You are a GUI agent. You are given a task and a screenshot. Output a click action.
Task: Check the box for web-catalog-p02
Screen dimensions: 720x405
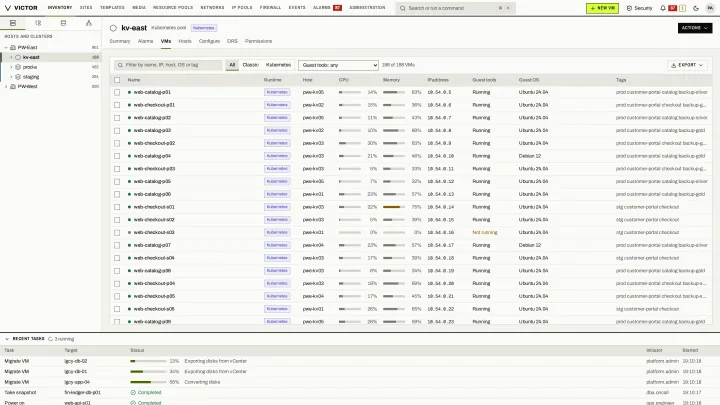[117, 118]
